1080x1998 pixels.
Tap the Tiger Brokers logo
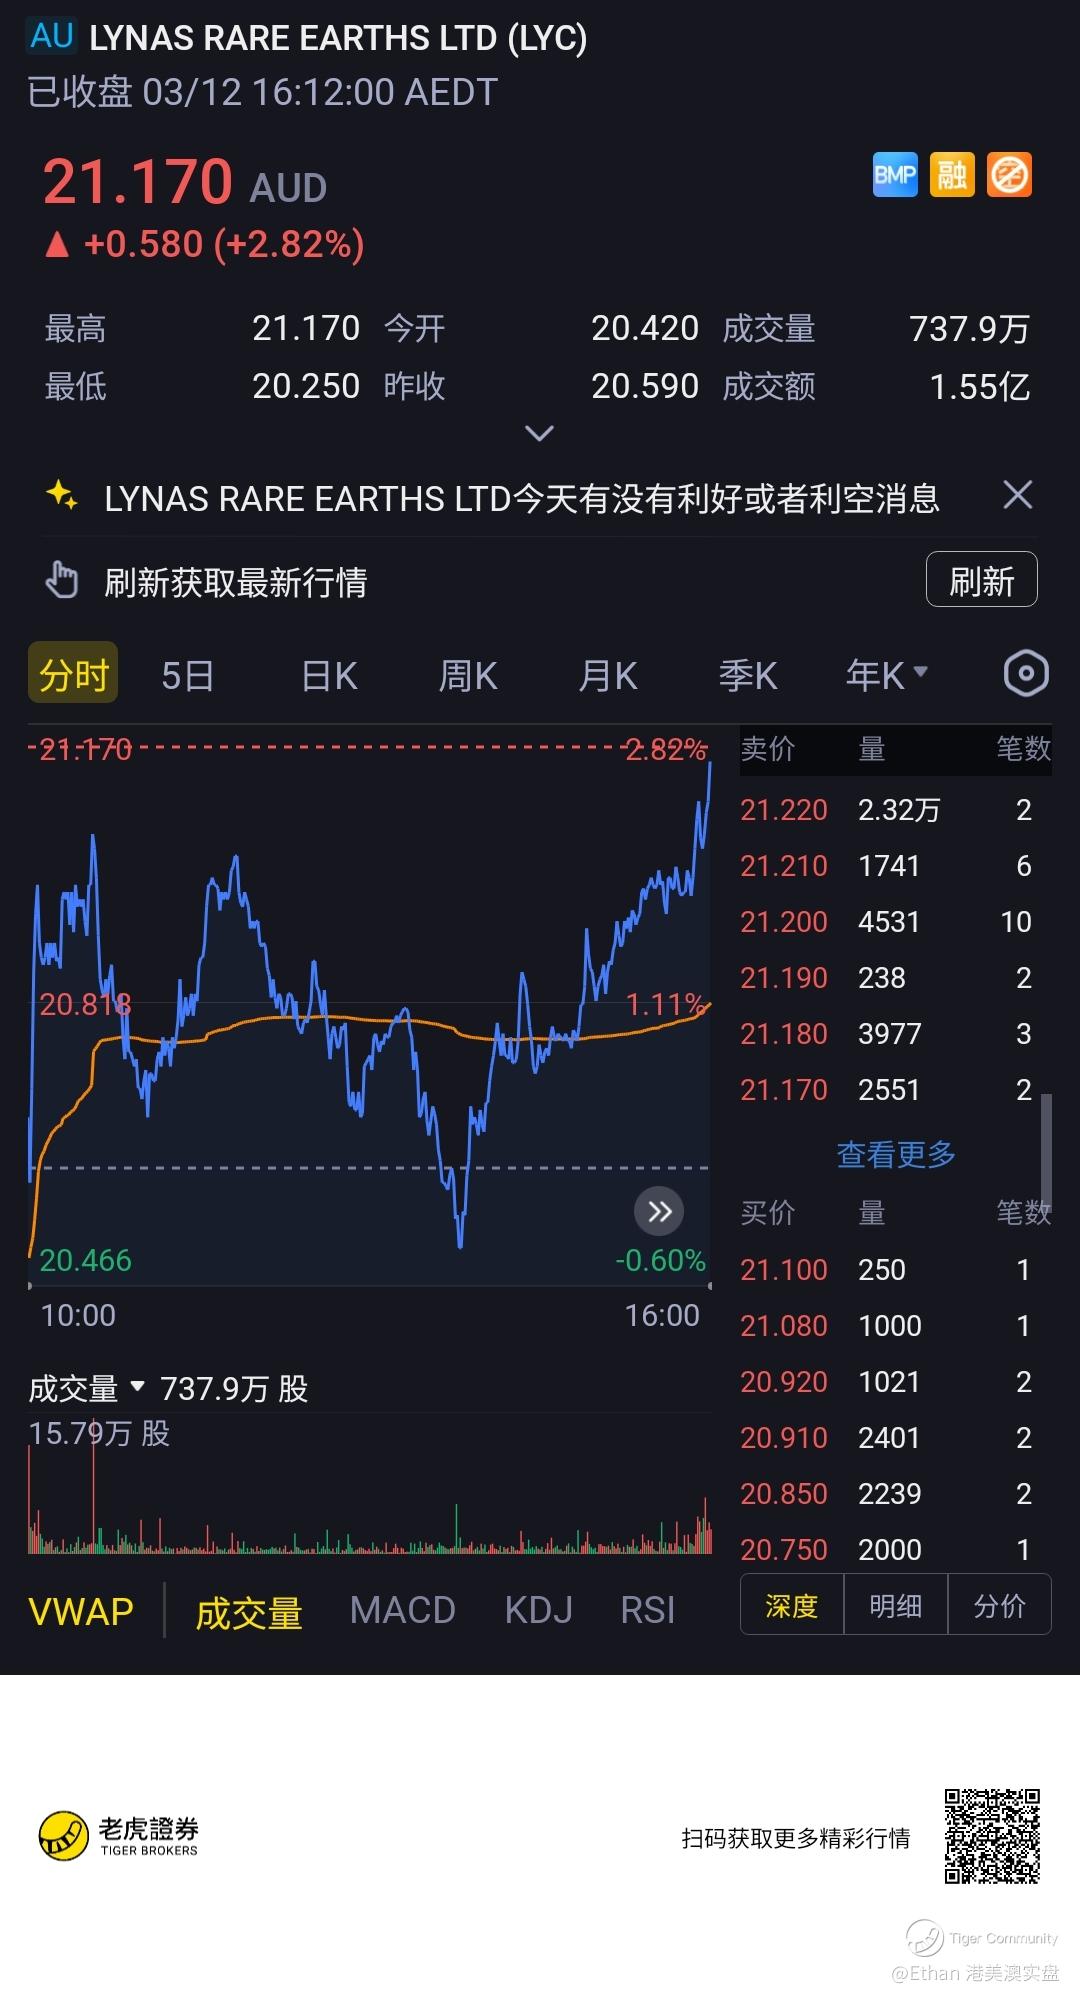(118, 1836)
